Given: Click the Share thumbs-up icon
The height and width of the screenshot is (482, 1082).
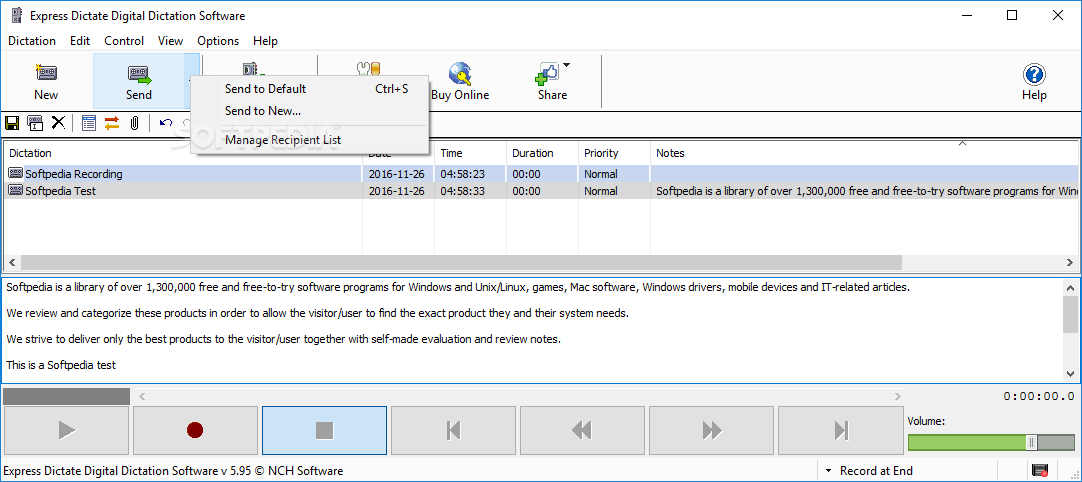Looking at the screenshot, I should (547, 73).
